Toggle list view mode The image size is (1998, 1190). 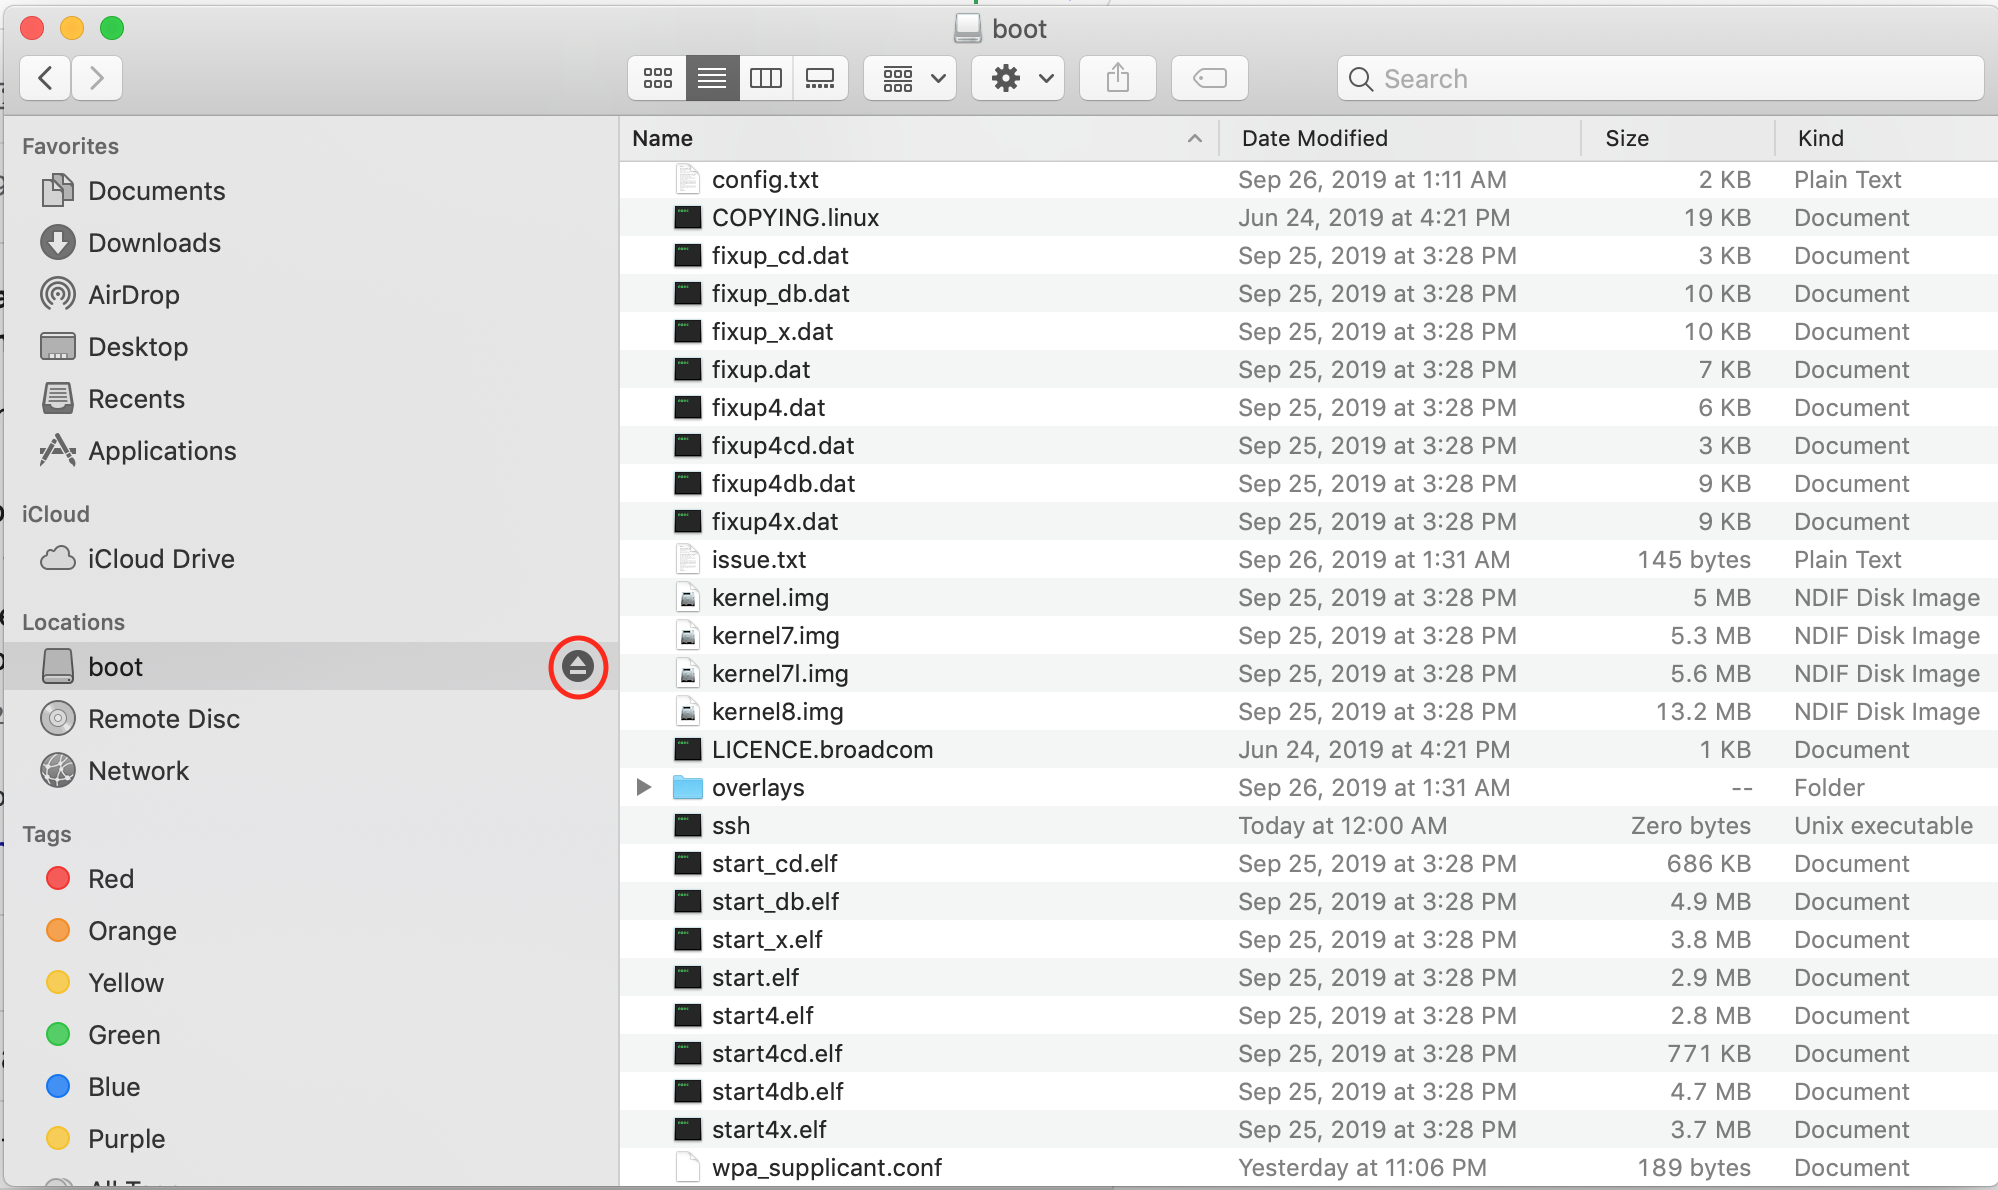pos(712,78)
